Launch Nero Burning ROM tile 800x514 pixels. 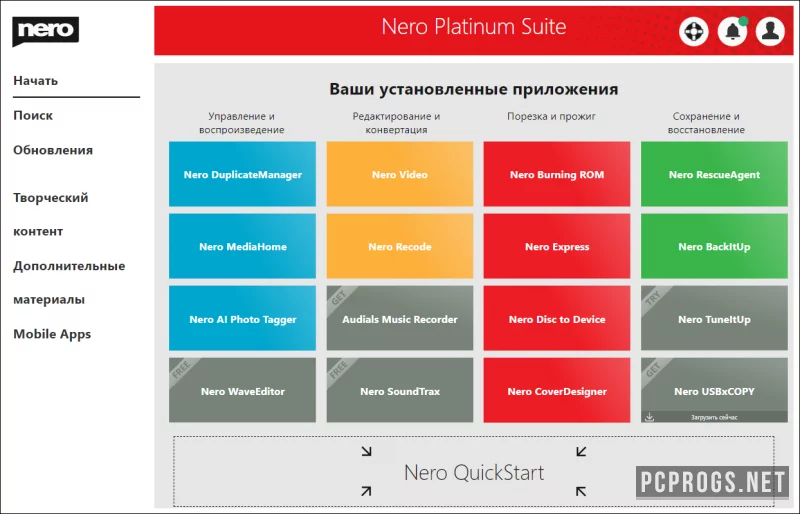click(557, 174)
